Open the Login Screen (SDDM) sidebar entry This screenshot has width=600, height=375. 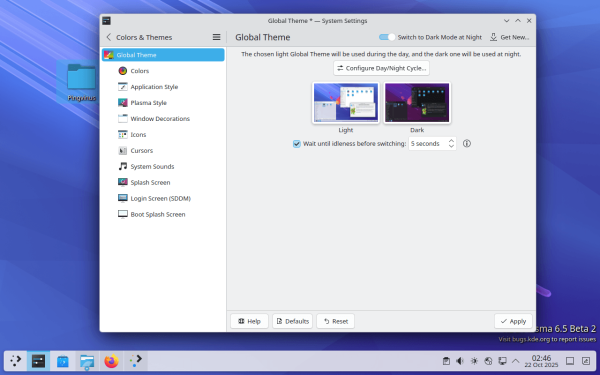(x=163, y=198)
